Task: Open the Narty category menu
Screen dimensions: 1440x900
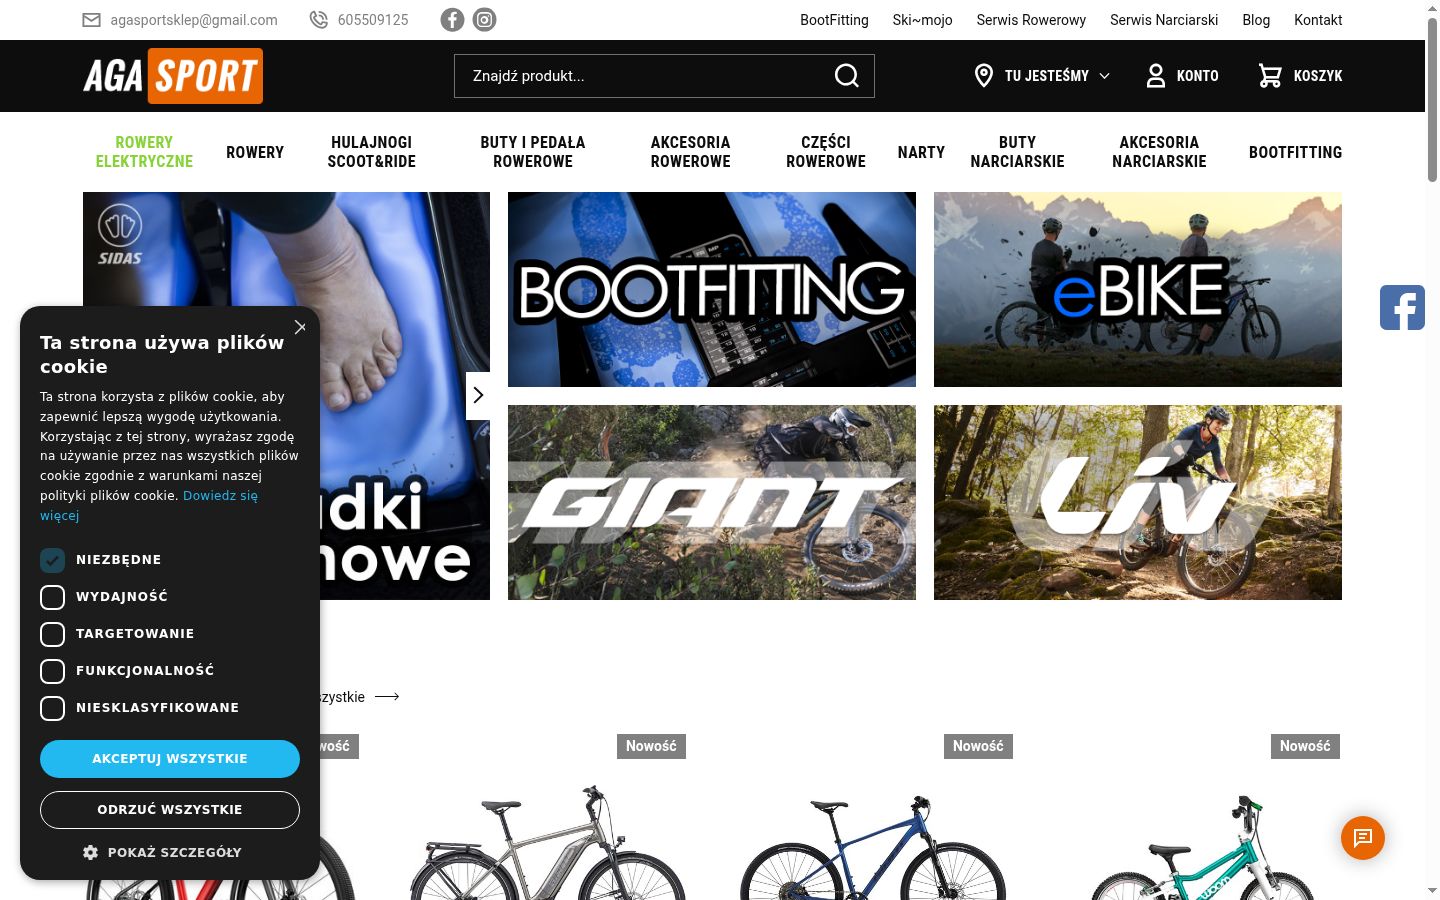Action: coord(921,152)
